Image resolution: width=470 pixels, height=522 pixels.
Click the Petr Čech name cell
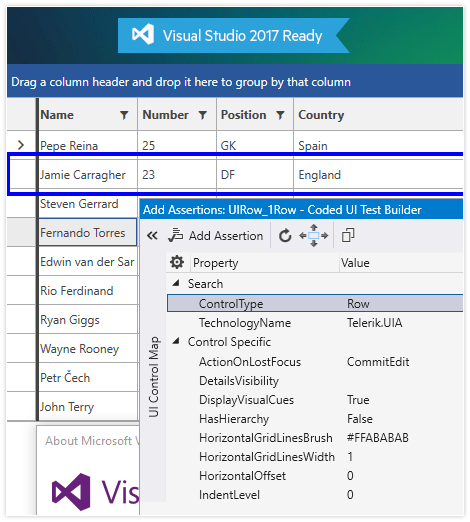click(88, 378)
